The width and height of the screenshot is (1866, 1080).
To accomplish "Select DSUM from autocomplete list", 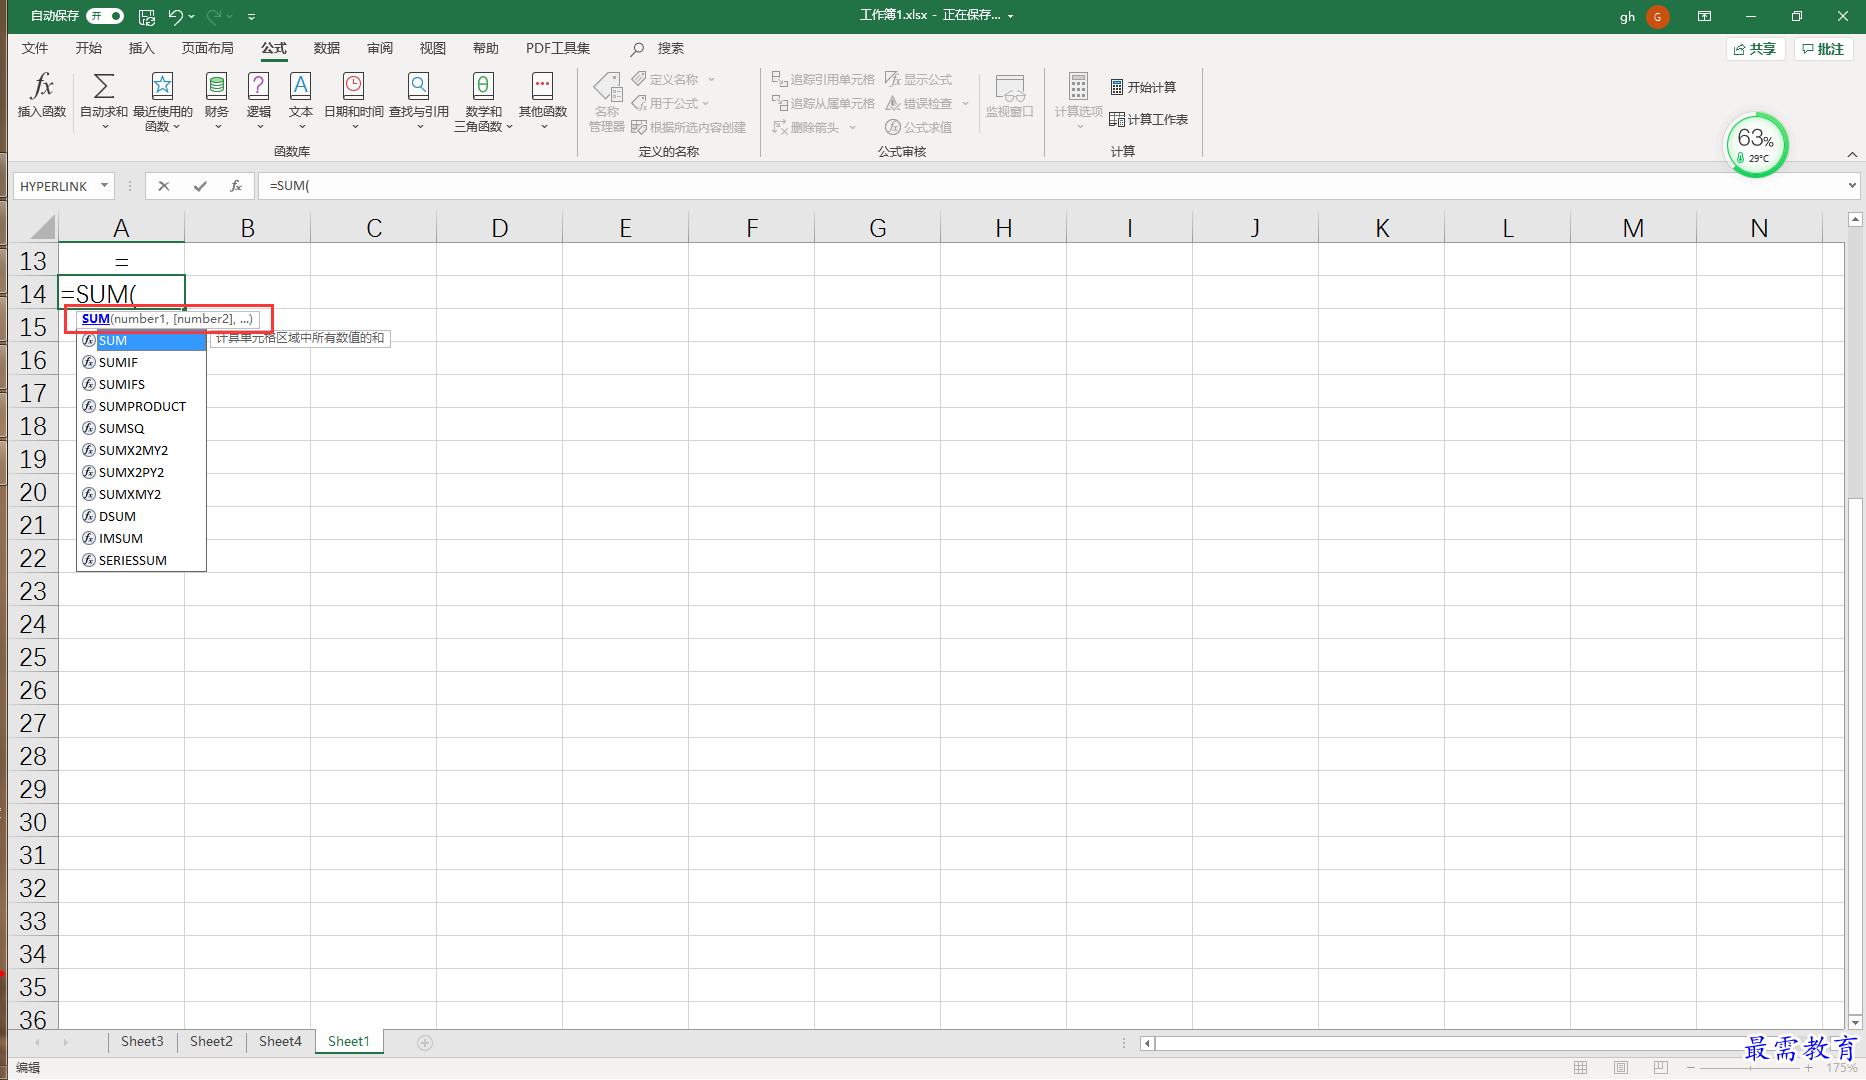I will tap(141, 517).
